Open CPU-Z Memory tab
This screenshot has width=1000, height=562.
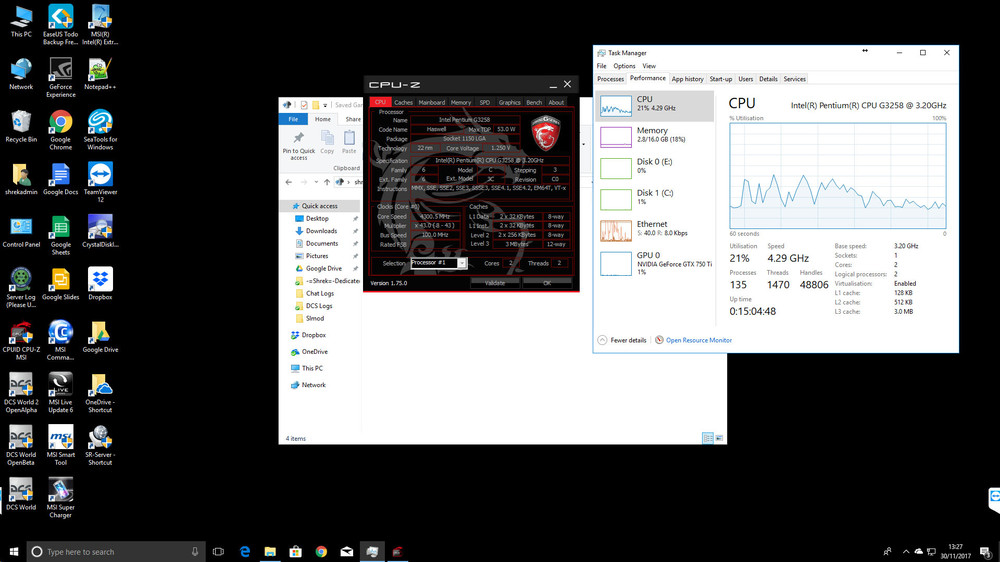pos(460,102)
